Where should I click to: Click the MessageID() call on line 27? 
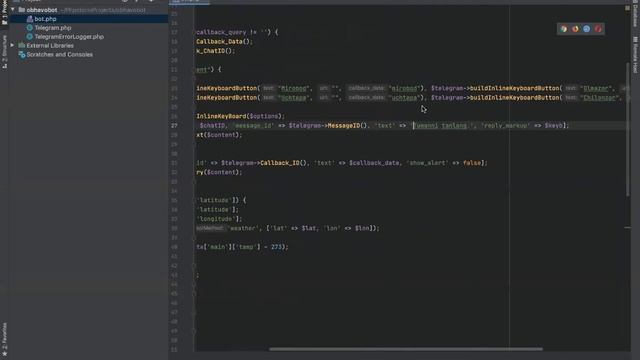tap(348, 126)
